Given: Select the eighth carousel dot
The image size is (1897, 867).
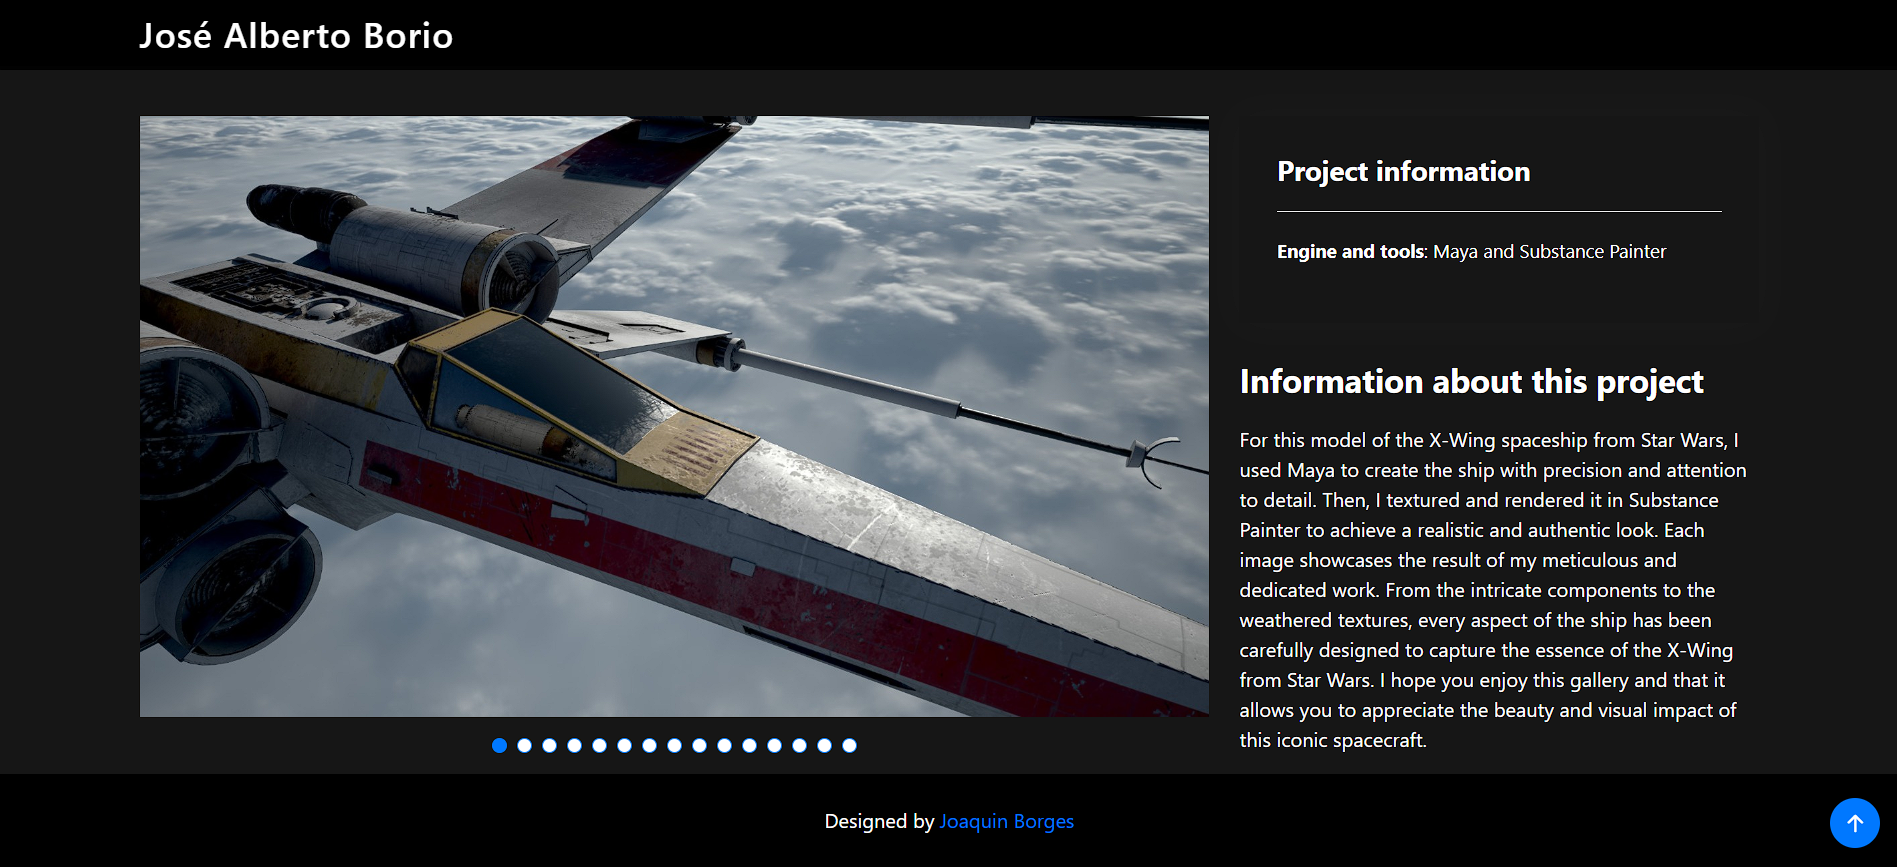Looking at the screenshot, I should coord(674,745).
